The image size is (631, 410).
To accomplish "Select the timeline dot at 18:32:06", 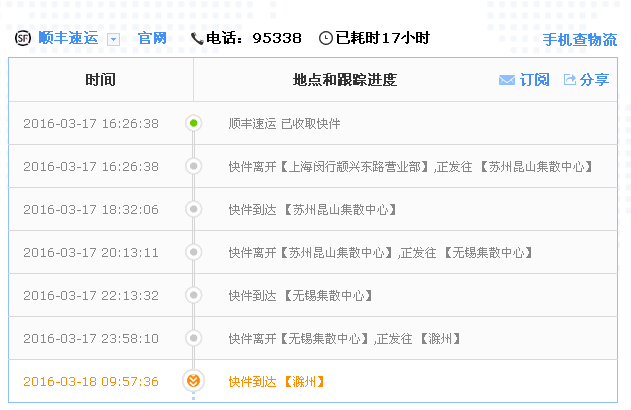I will tap(194, 209).
